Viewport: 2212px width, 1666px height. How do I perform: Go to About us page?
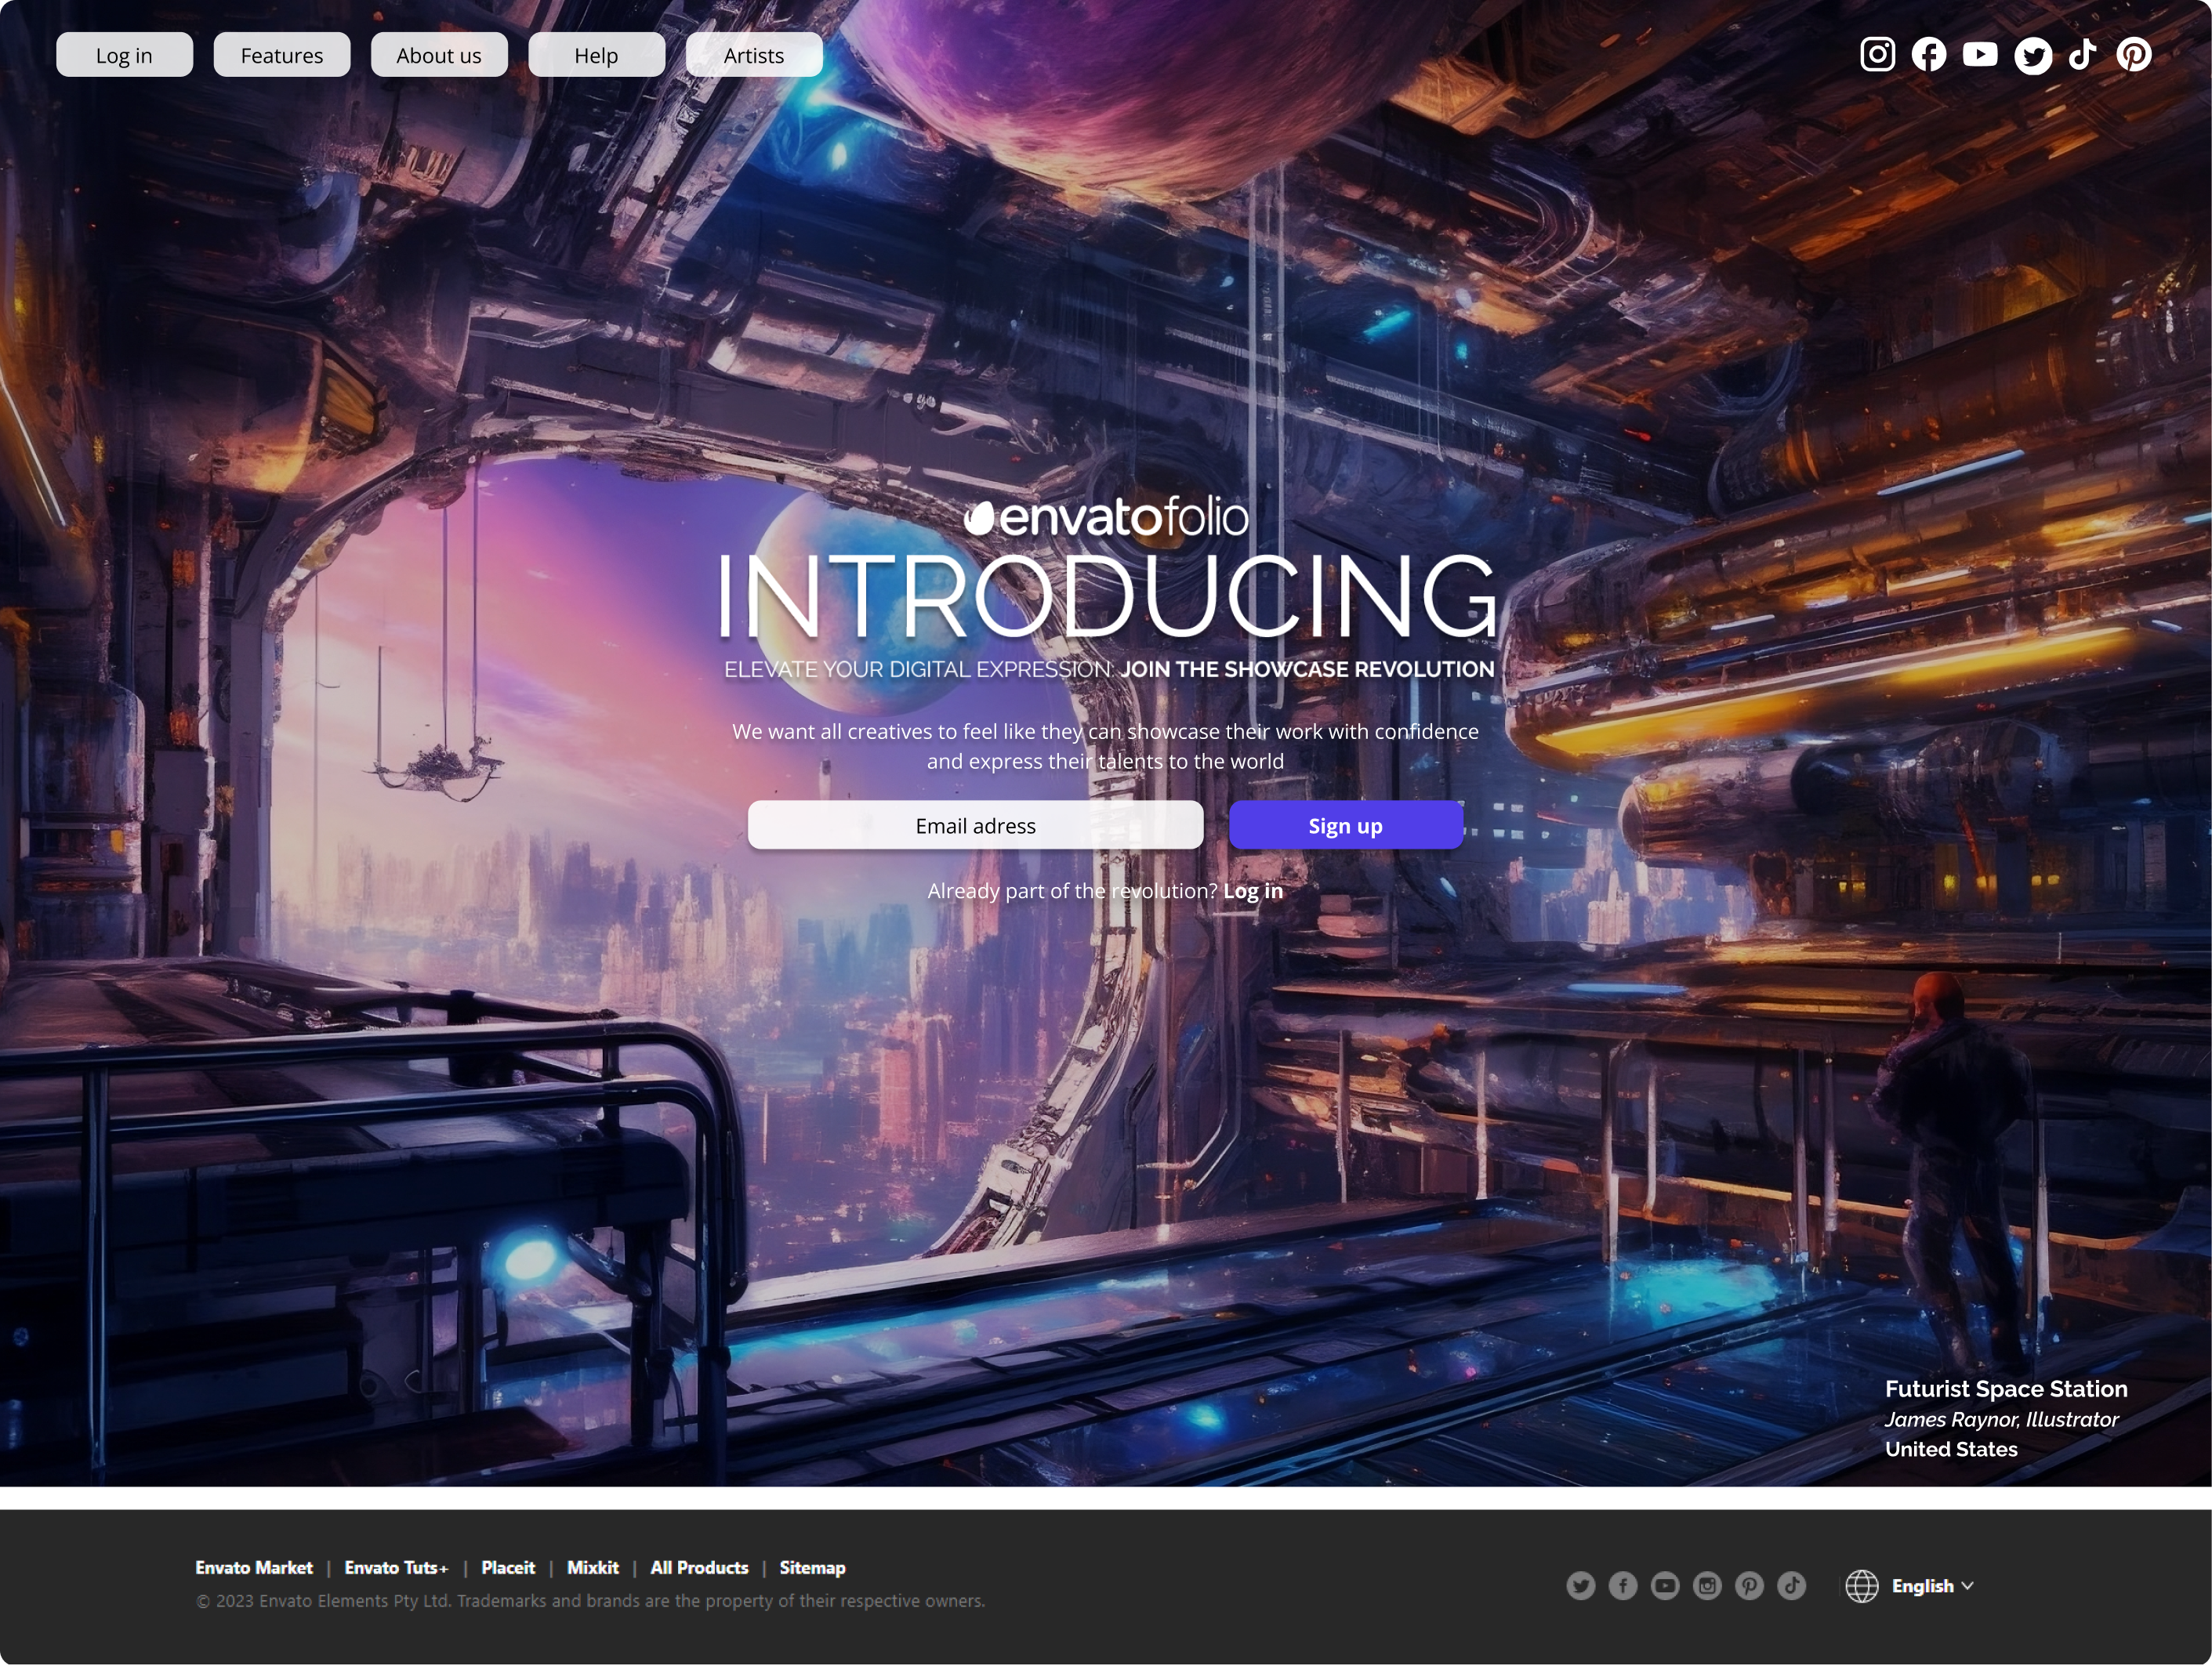(x=439, y=55)
